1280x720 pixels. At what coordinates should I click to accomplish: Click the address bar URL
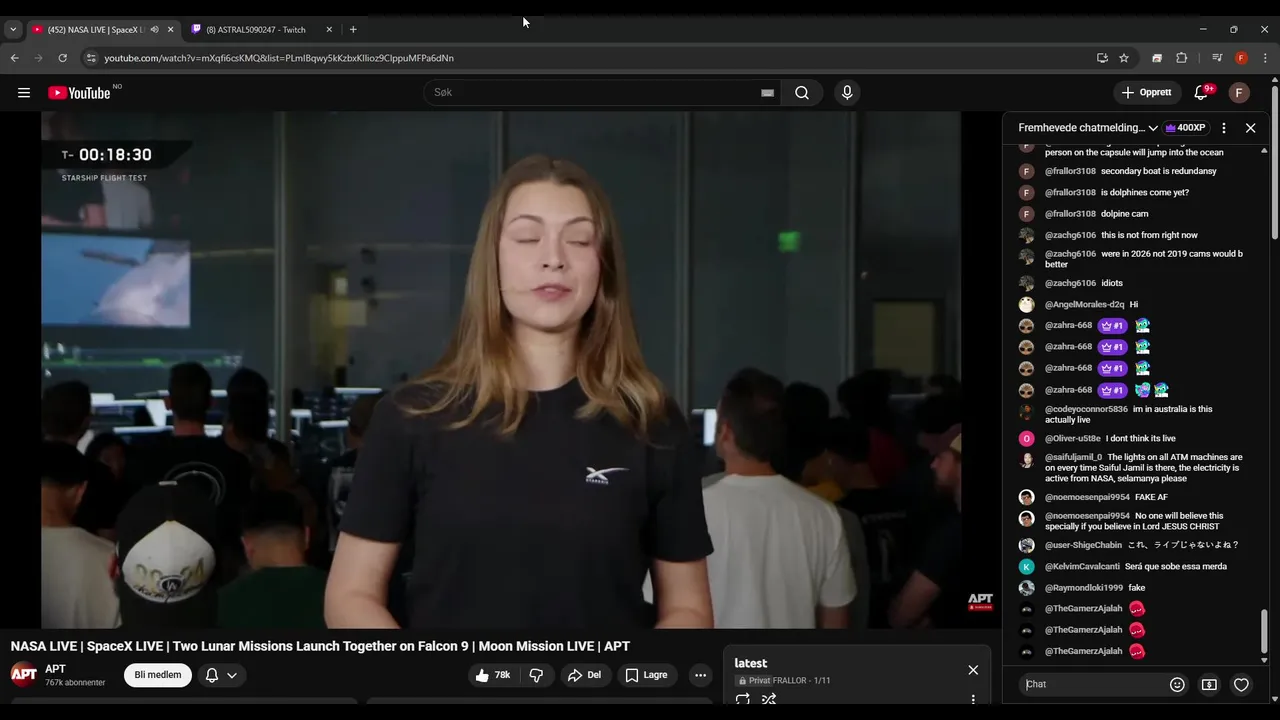pyautogui.click(x=279, y=58)
